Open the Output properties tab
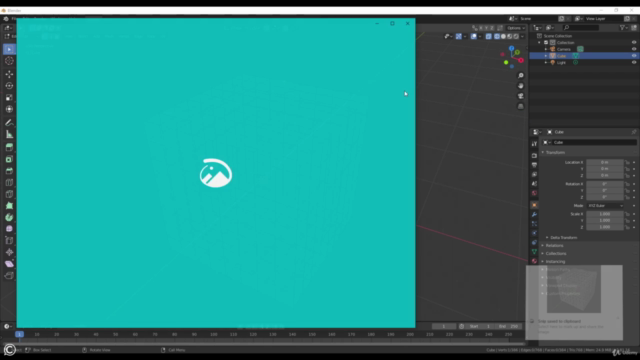Viewport: 640px width, 360px height. [x=534, y=165]
